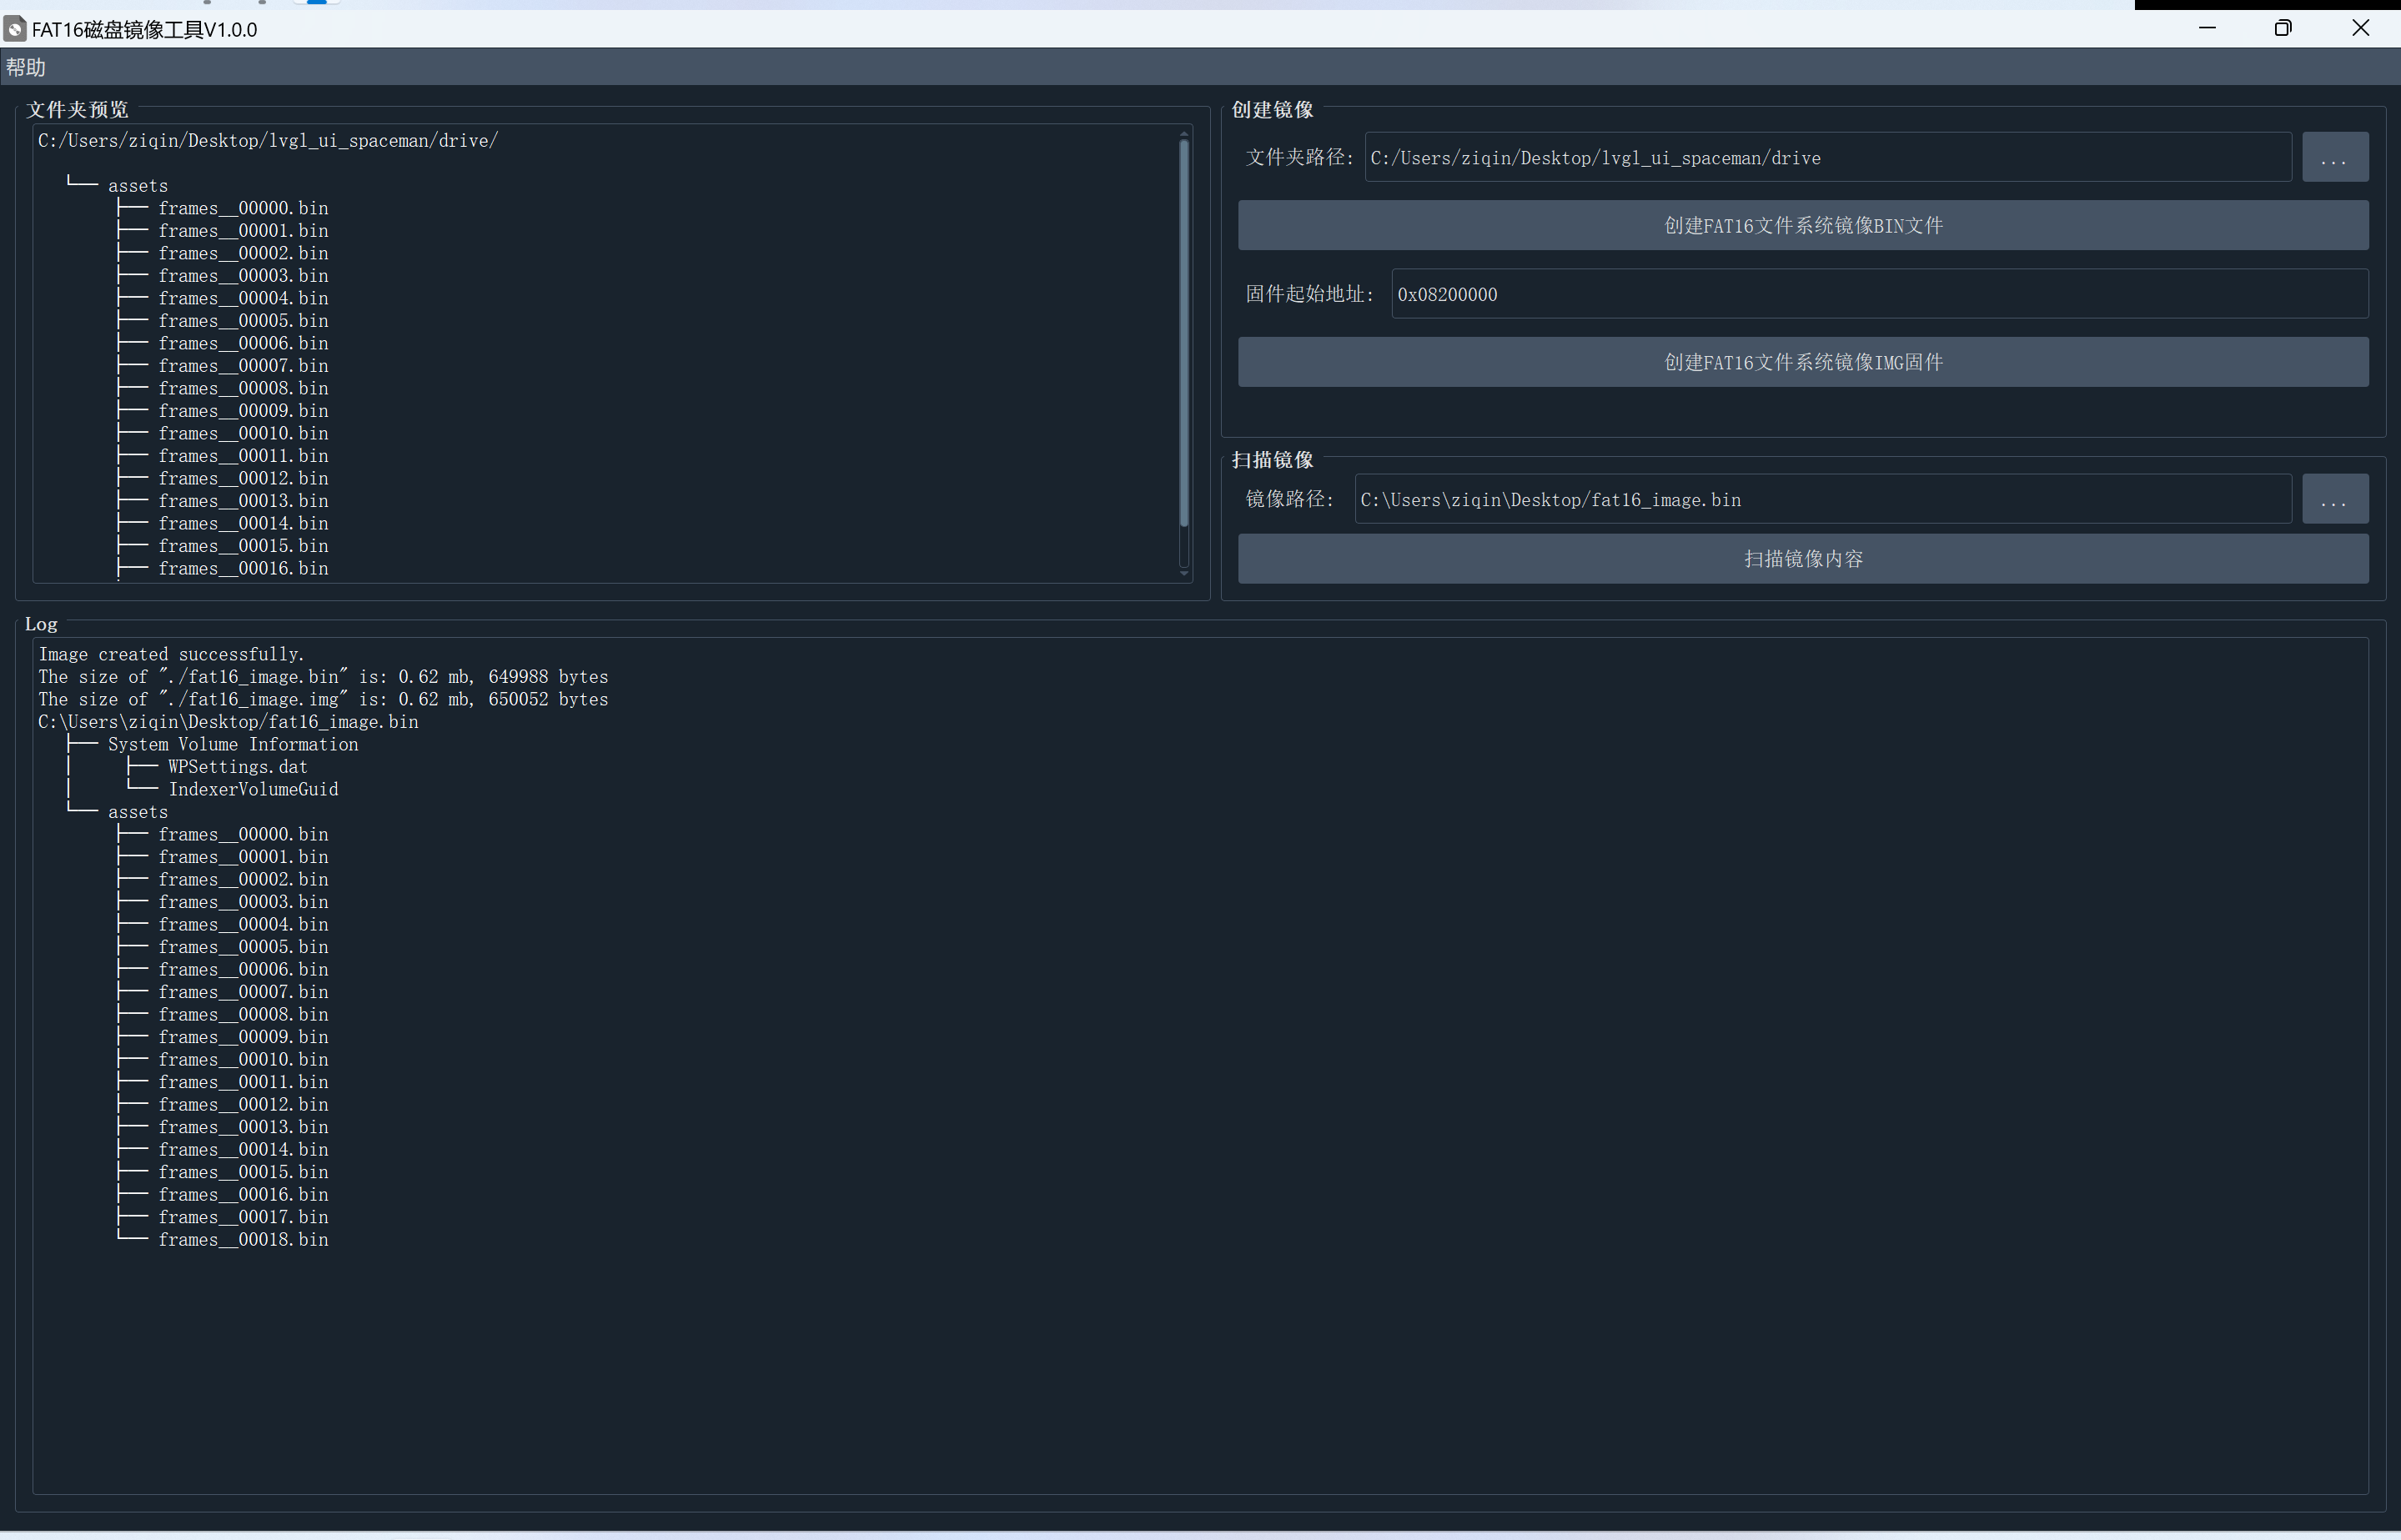Viewport: 2401px width, 1540px height.
Task: Restore down the FAT16 tool window
Action: point(2283,28)
